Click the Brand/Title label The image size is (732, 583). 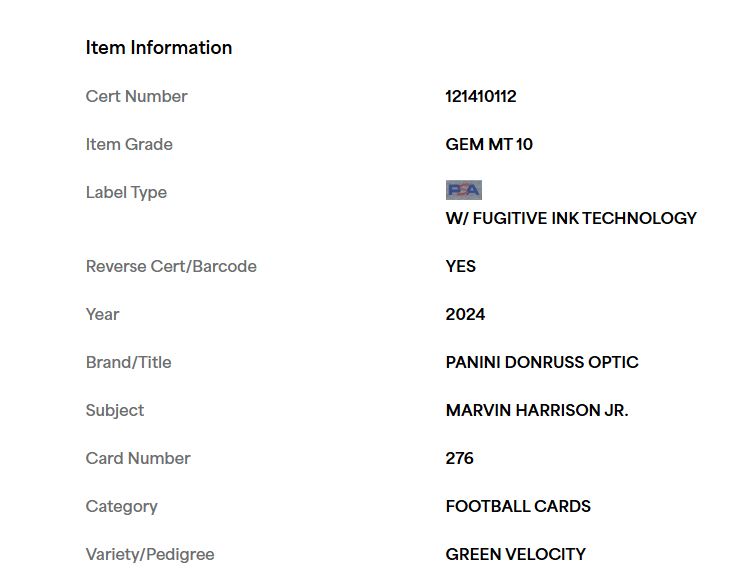coord(128,362)
